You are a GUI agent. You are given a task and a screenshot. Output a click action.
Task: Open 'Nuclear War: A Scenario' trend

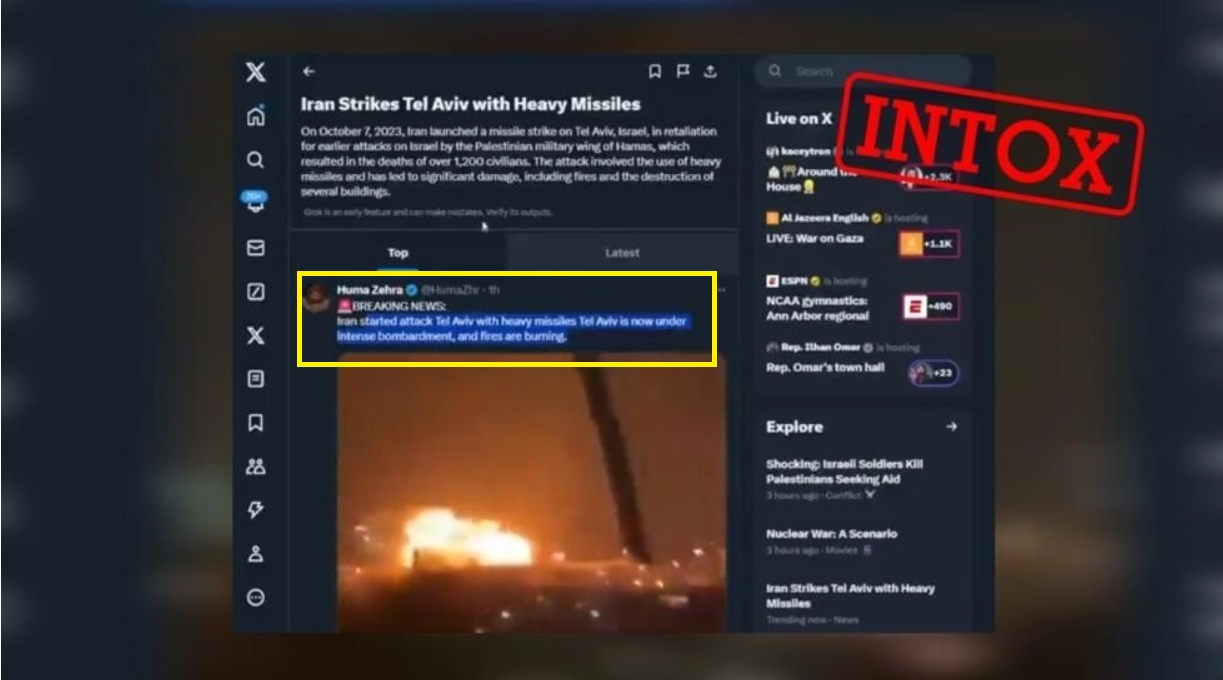tap(832, 534)
